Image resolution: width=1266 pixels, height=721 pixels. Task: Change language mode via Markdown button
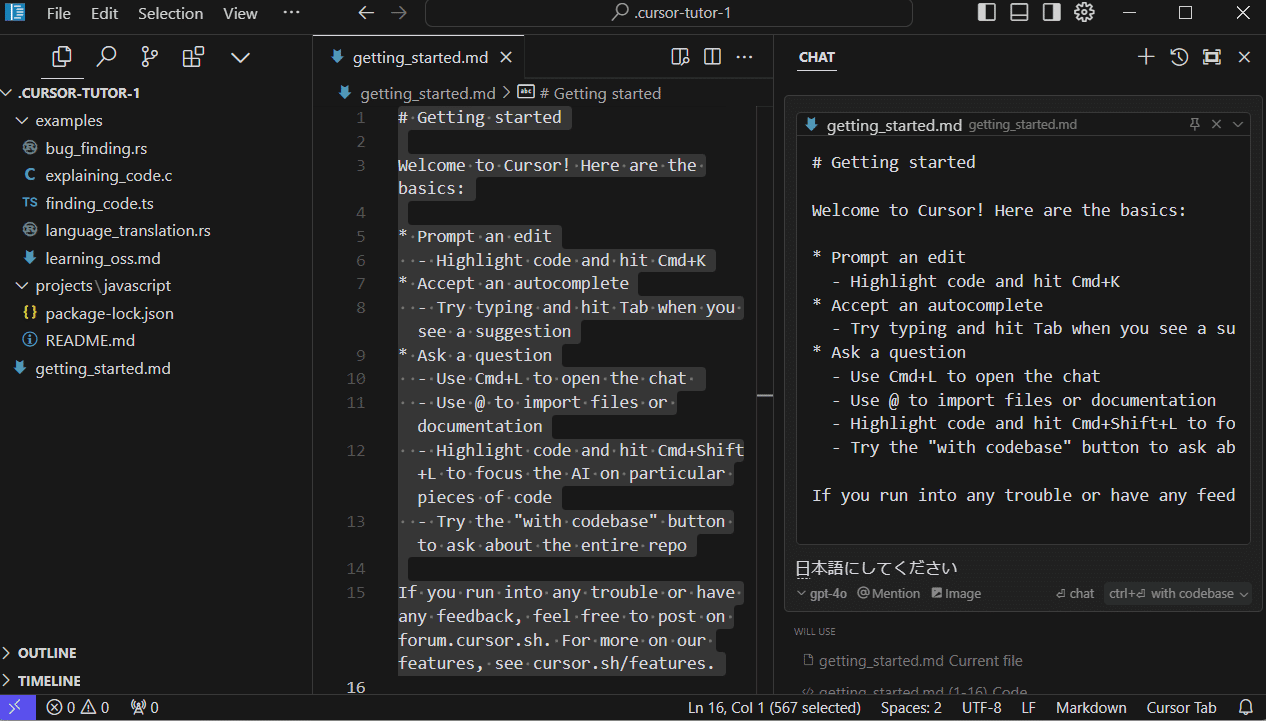[1091, 707]
